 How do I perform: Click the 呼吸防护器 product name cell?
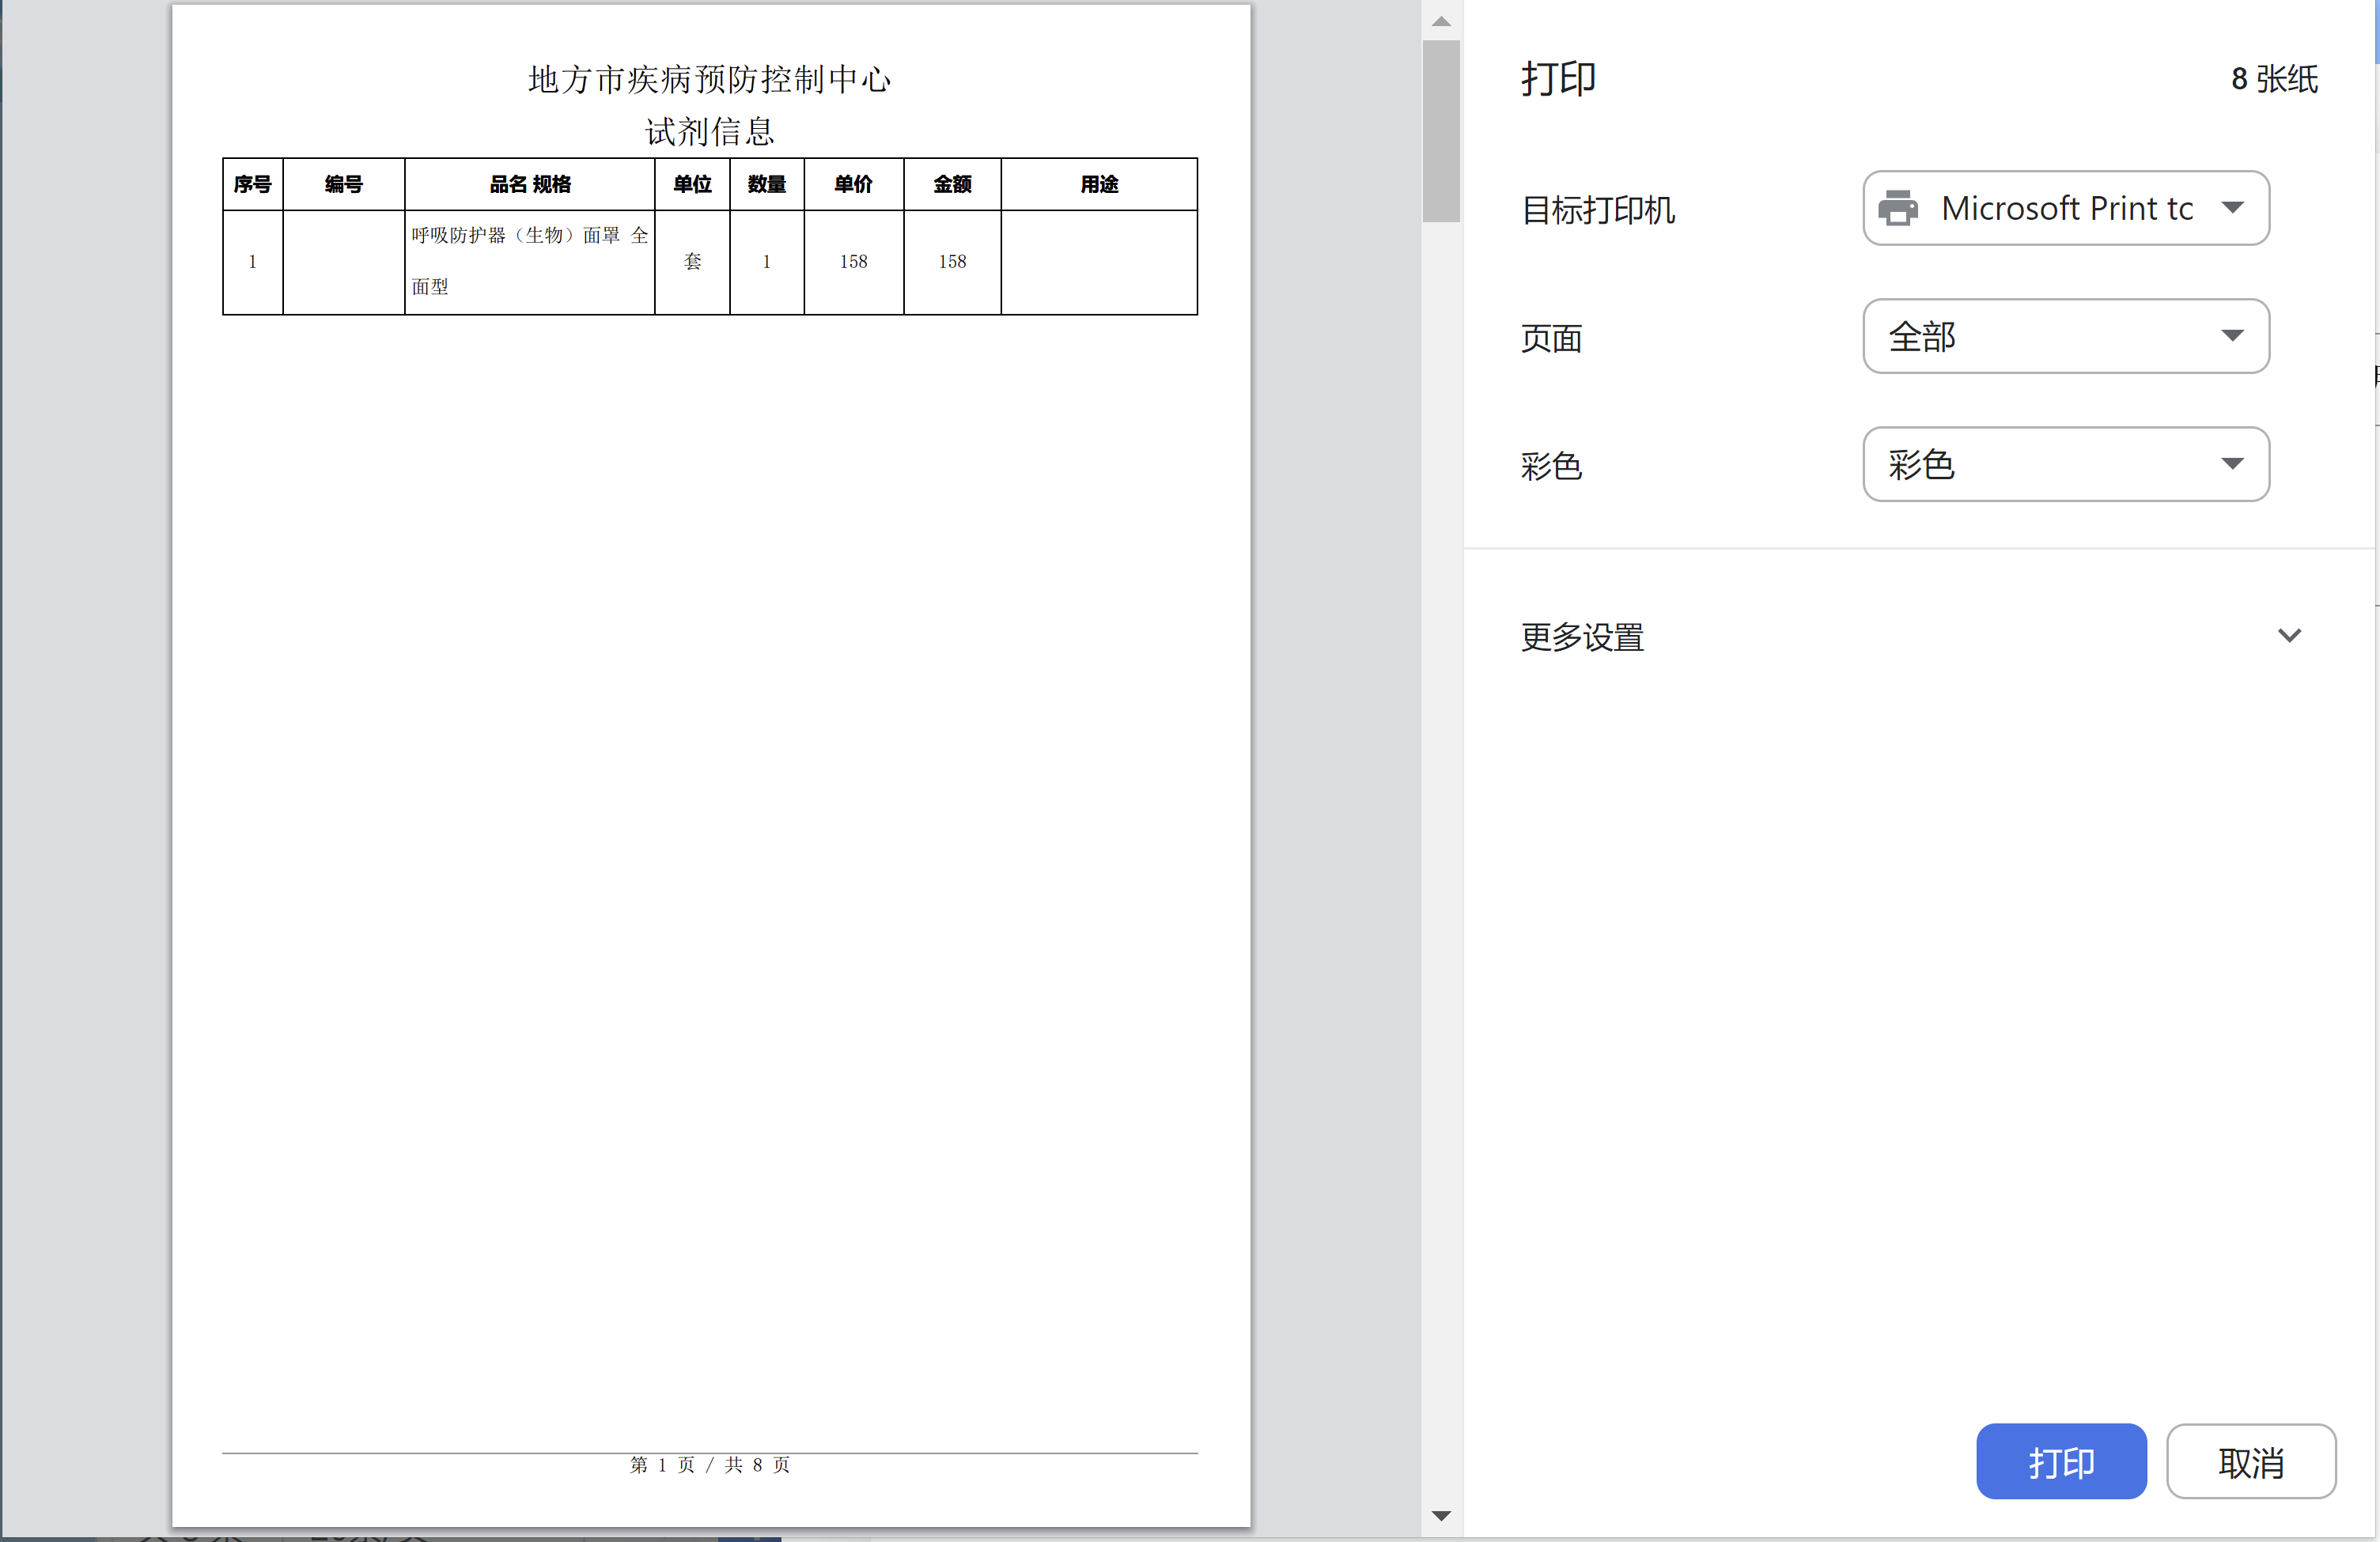pos(530,262)
